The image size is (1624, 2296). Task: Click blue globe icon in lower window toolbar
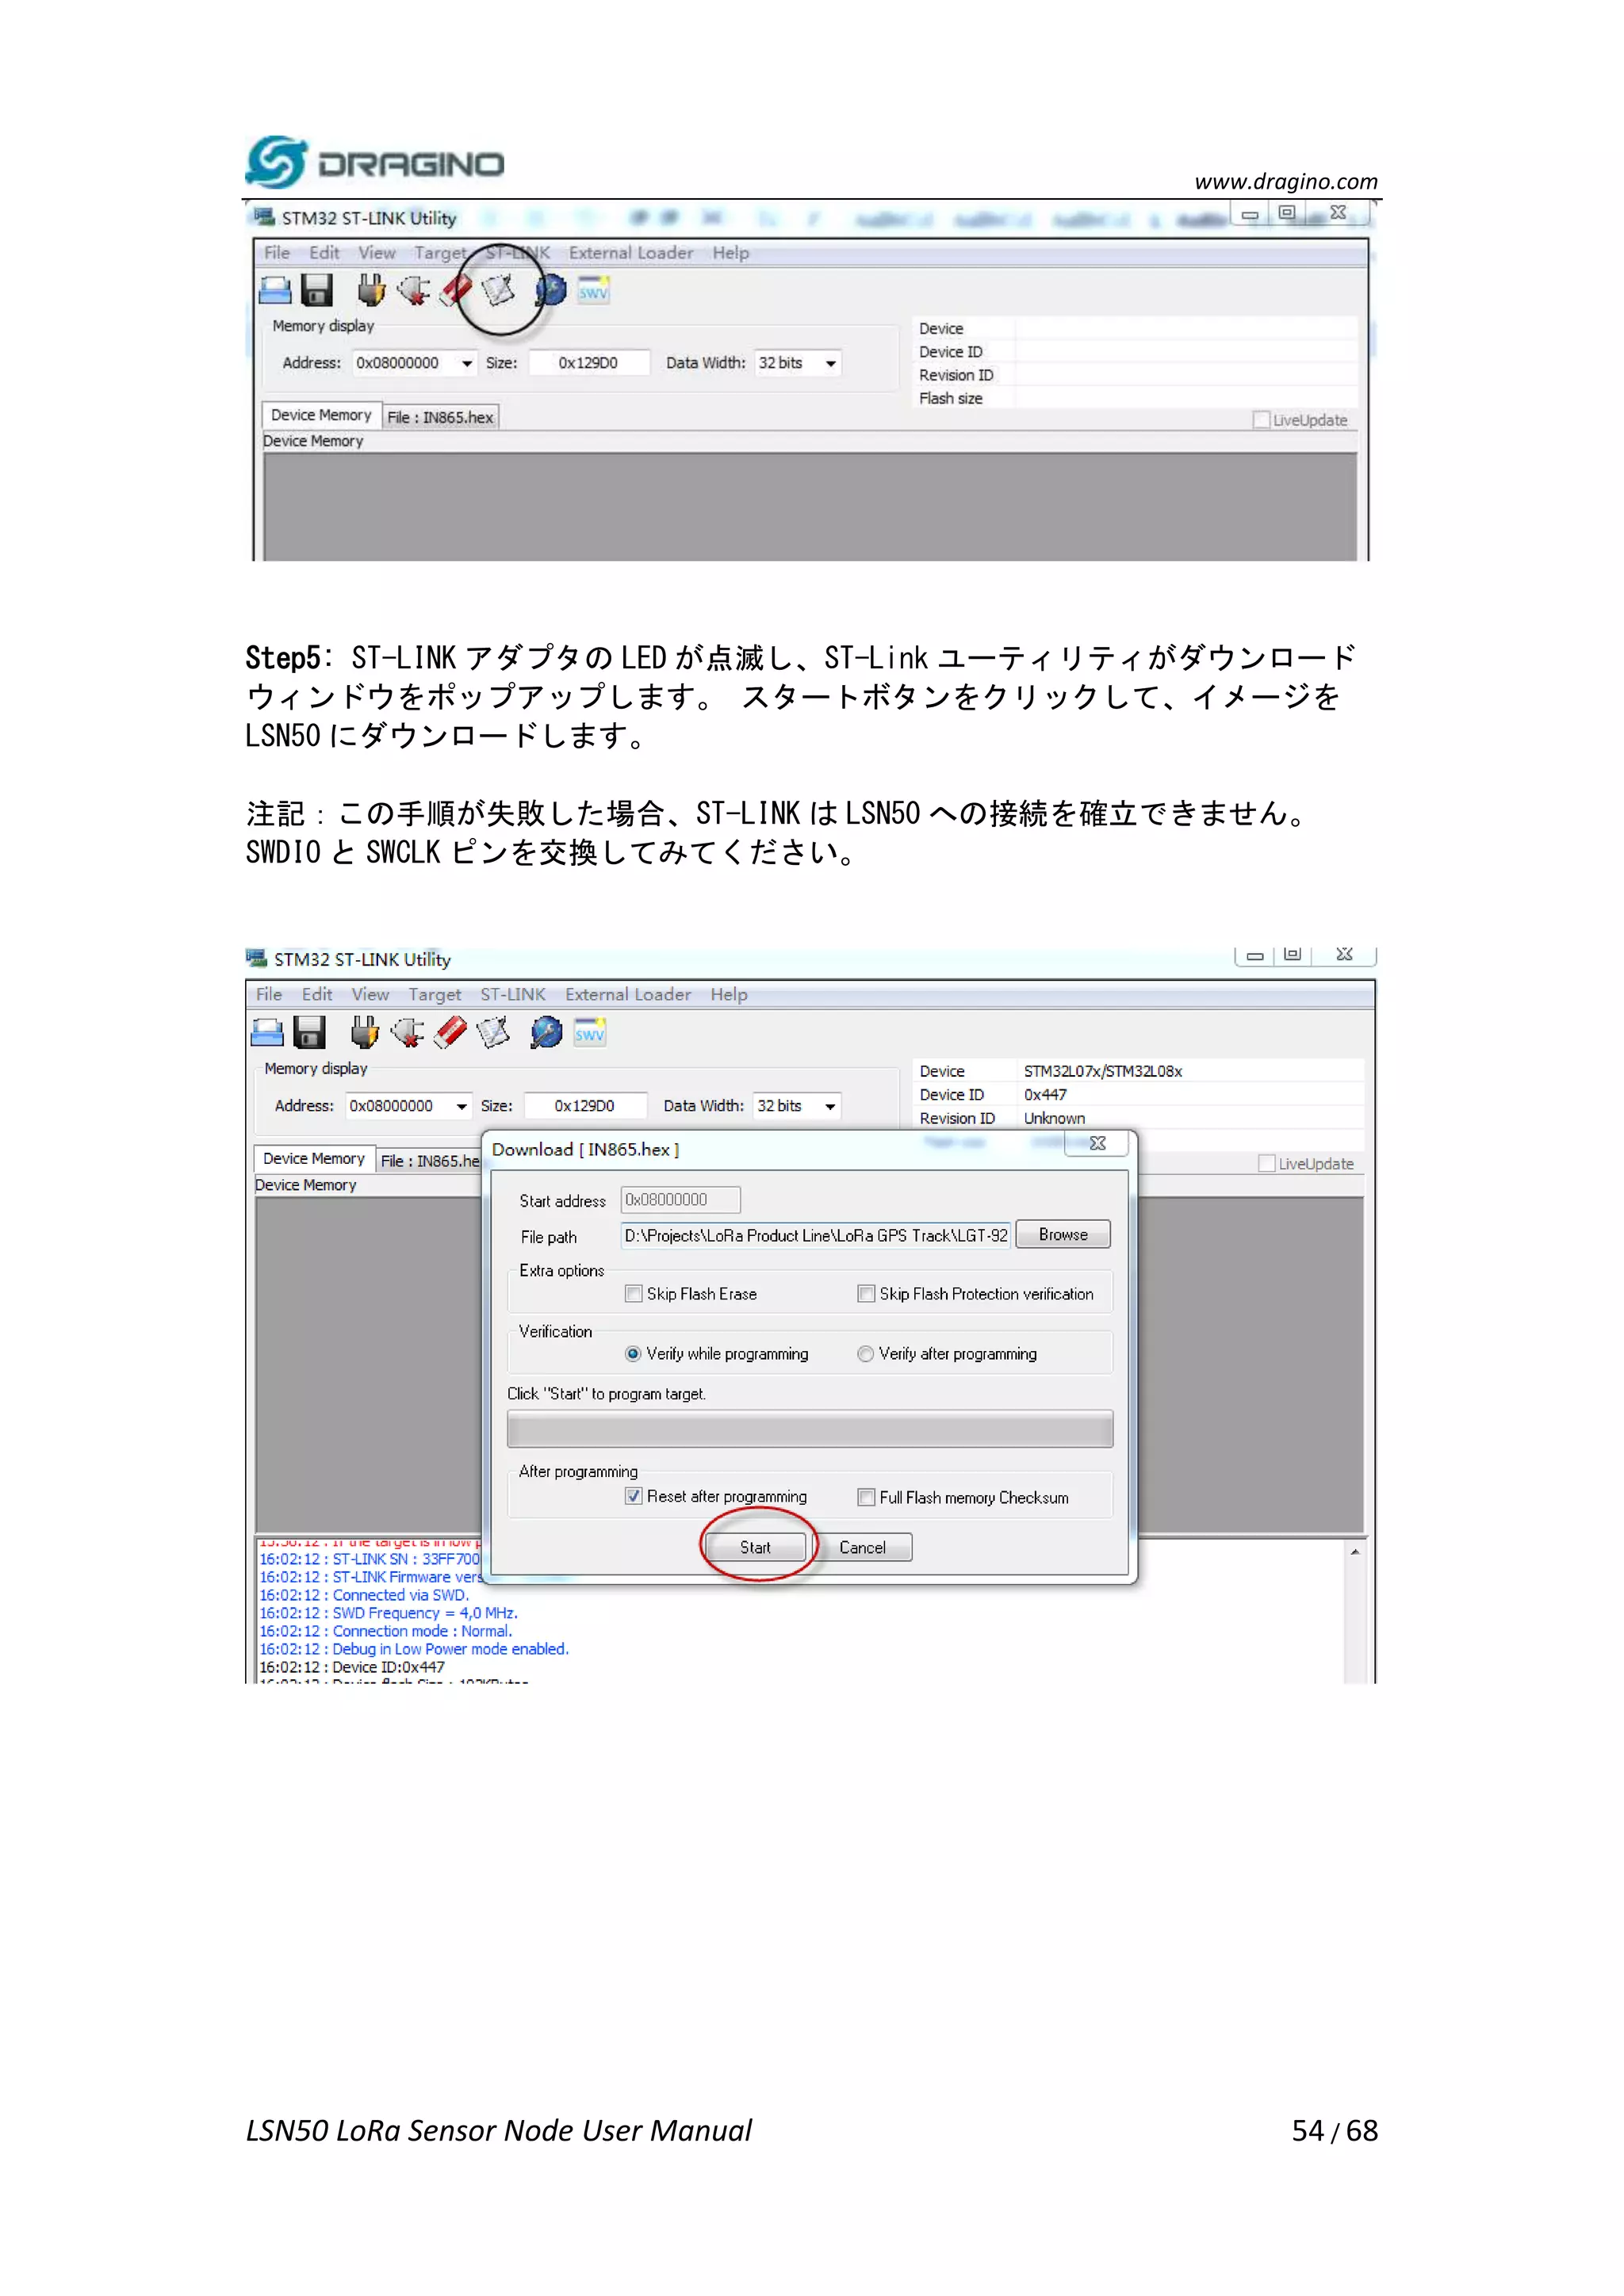(546, 1032)
